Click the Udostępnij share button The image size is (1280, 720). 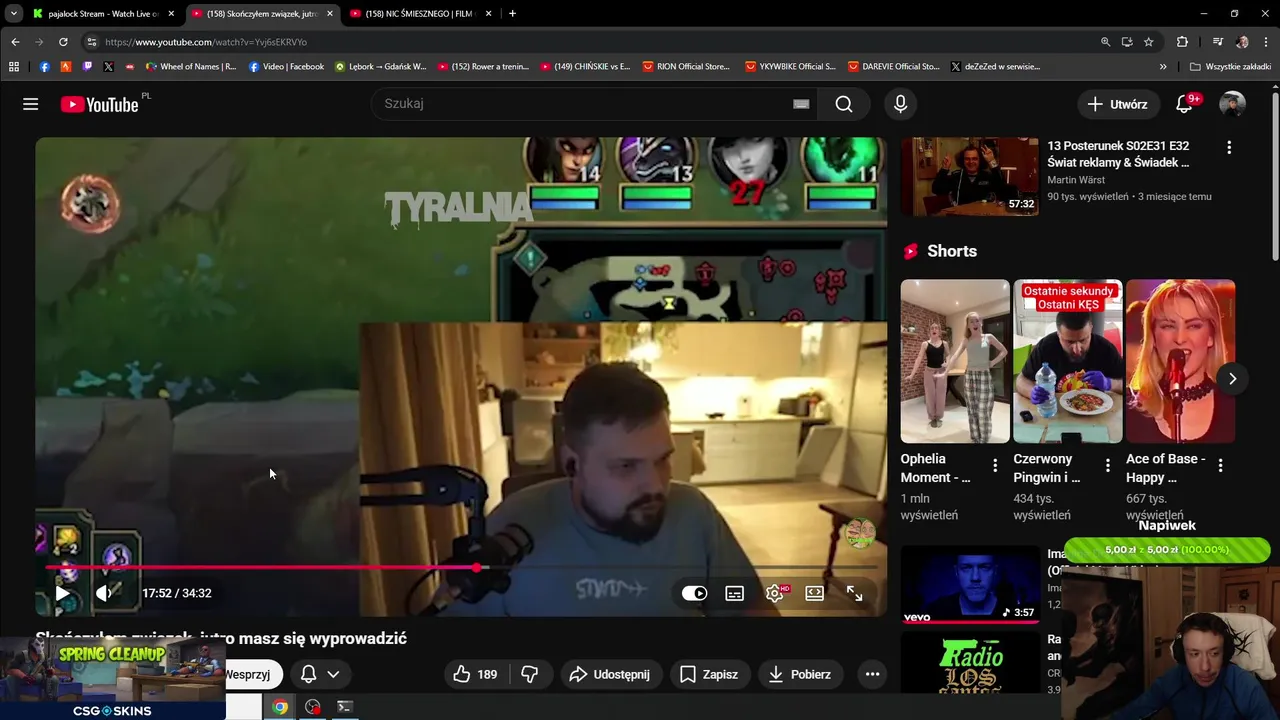pos(610,674)
